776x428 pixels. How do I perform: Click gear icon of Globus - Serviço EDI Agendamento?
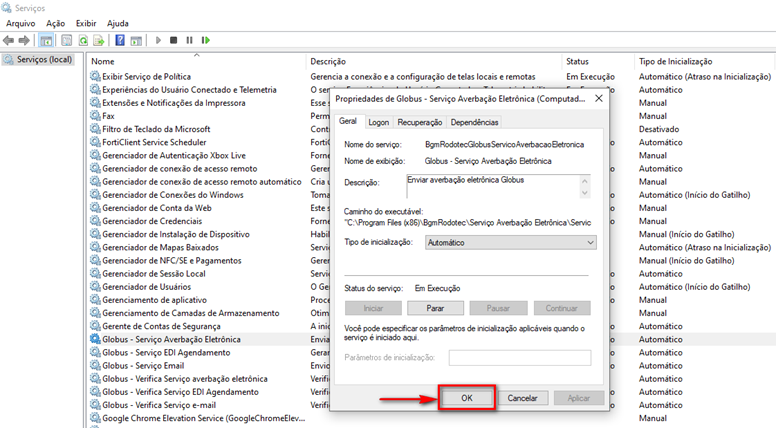[95, 352]
